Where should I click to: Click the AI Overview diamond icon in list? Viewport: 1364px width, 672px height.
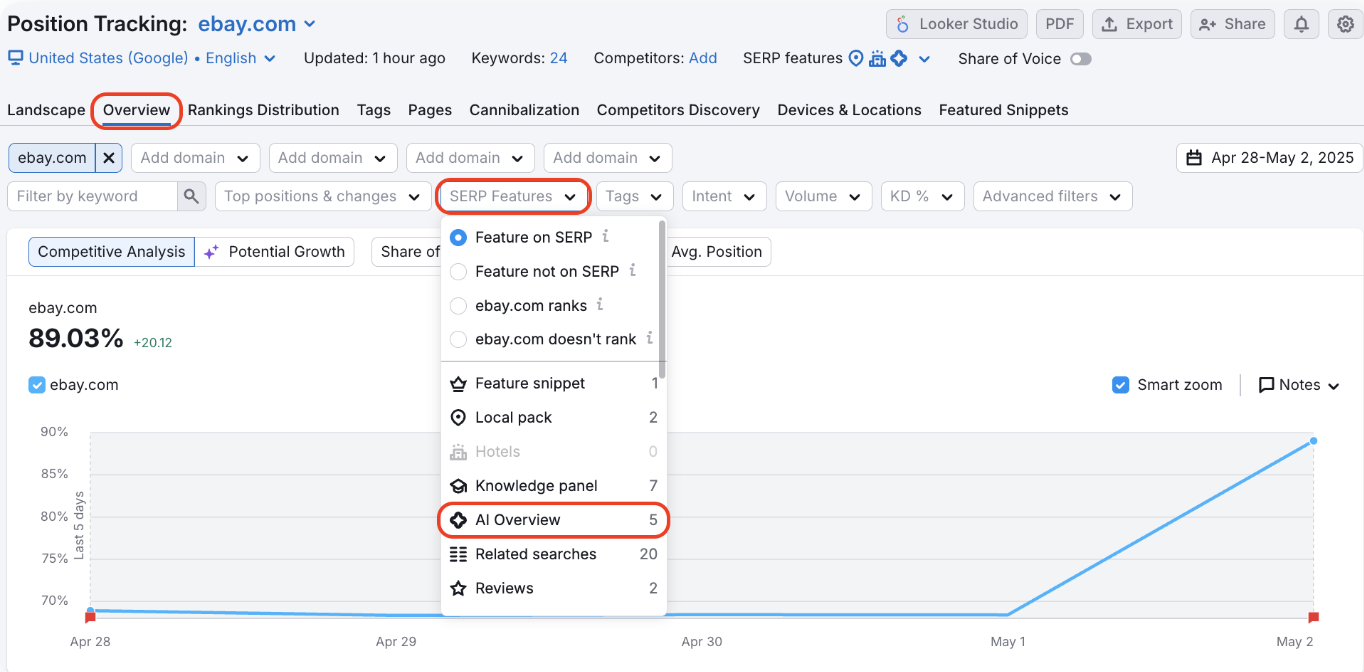click(x=458, y=520)
